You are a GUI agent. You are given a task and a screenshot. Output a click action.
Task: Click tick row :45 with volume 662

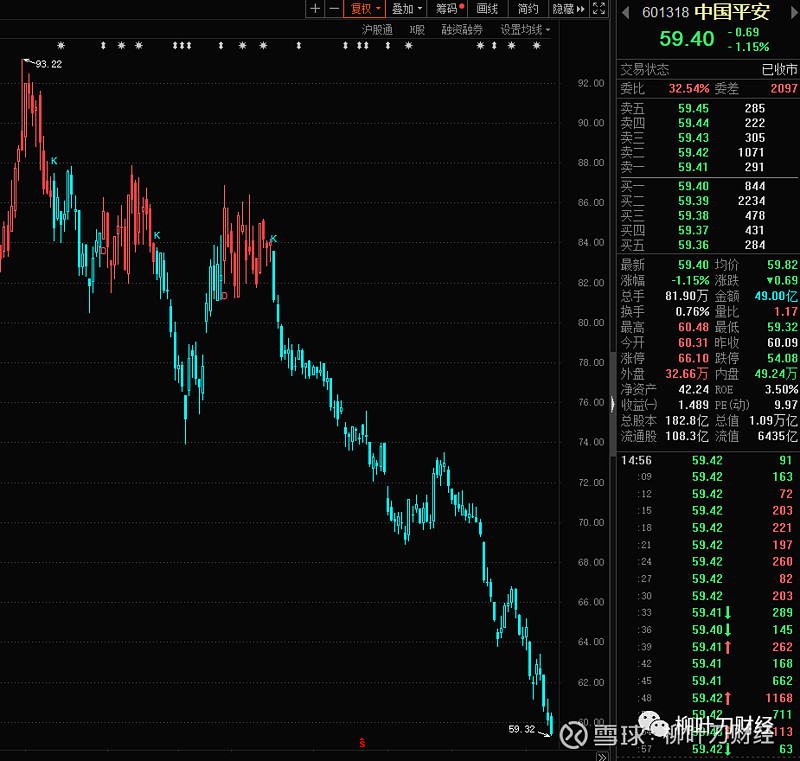pyautogui.click(x=708, y=681)
